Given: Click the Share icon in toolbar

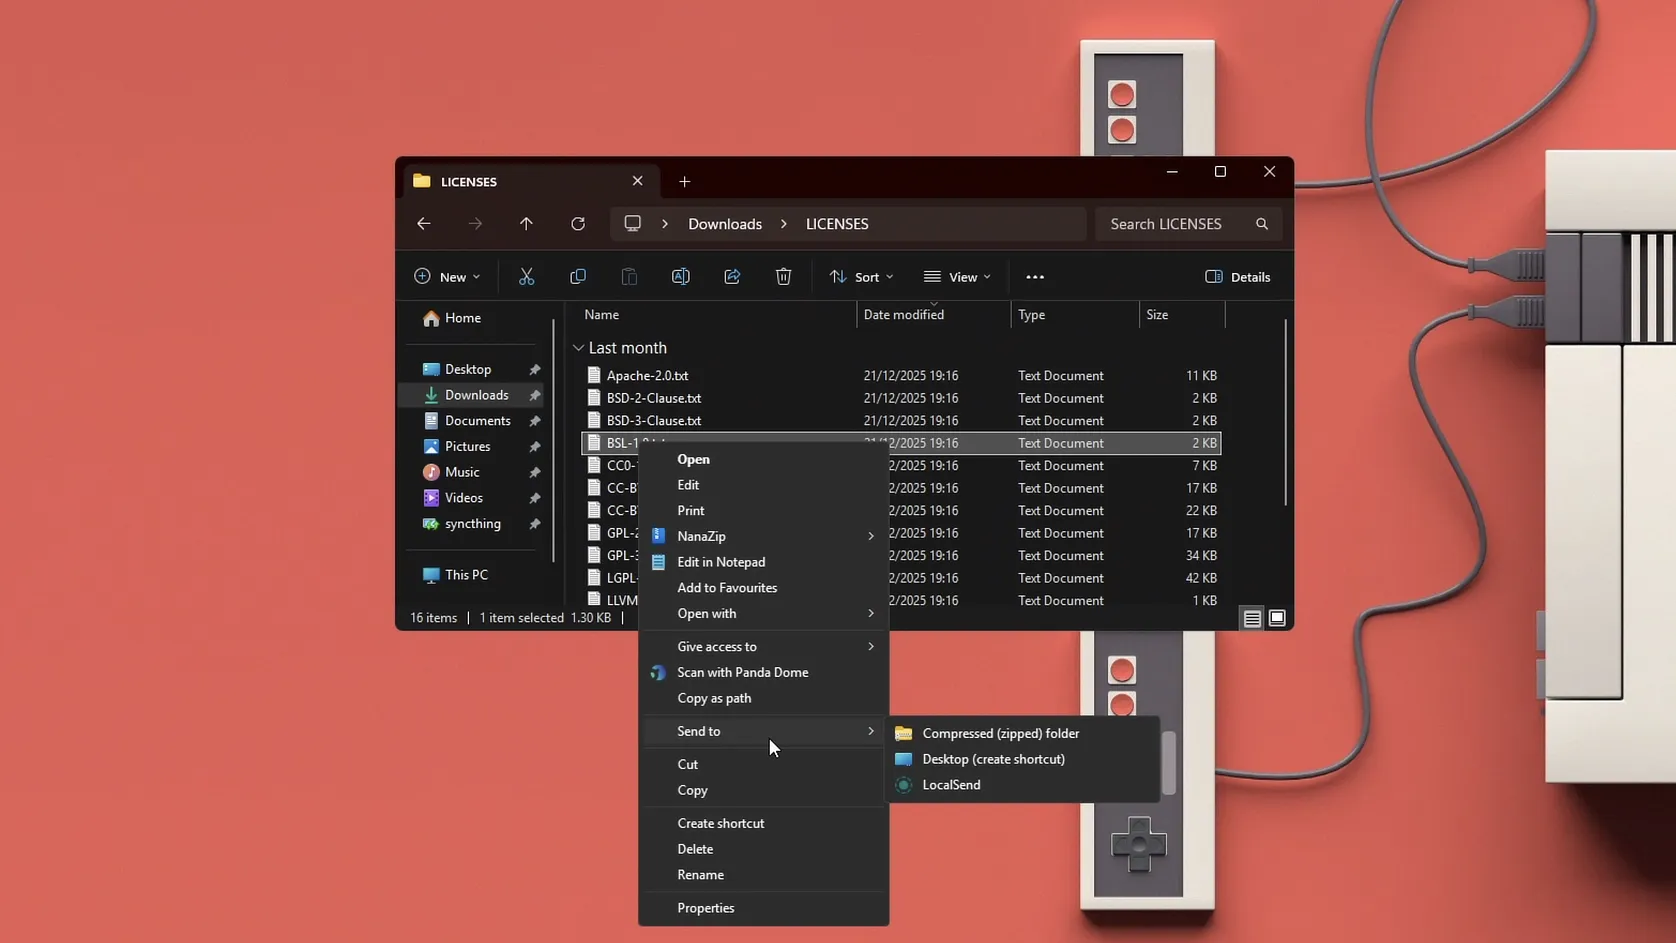Looking at the screenshot, I should [732, 277].
